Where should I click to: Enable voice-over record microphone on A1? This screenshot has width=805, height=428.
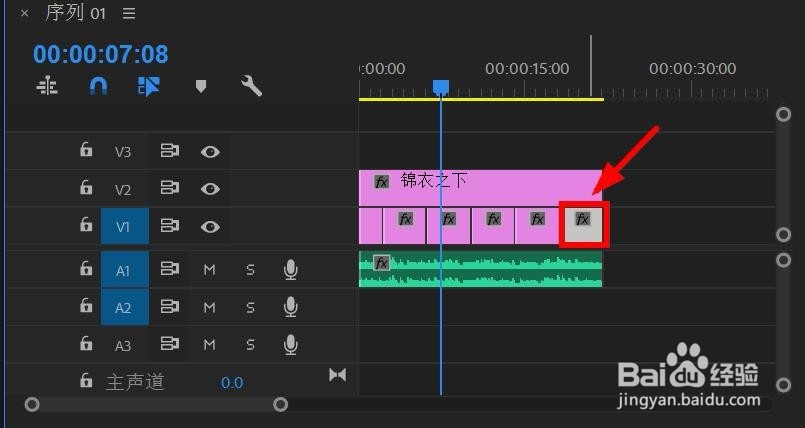pos(291,269)
